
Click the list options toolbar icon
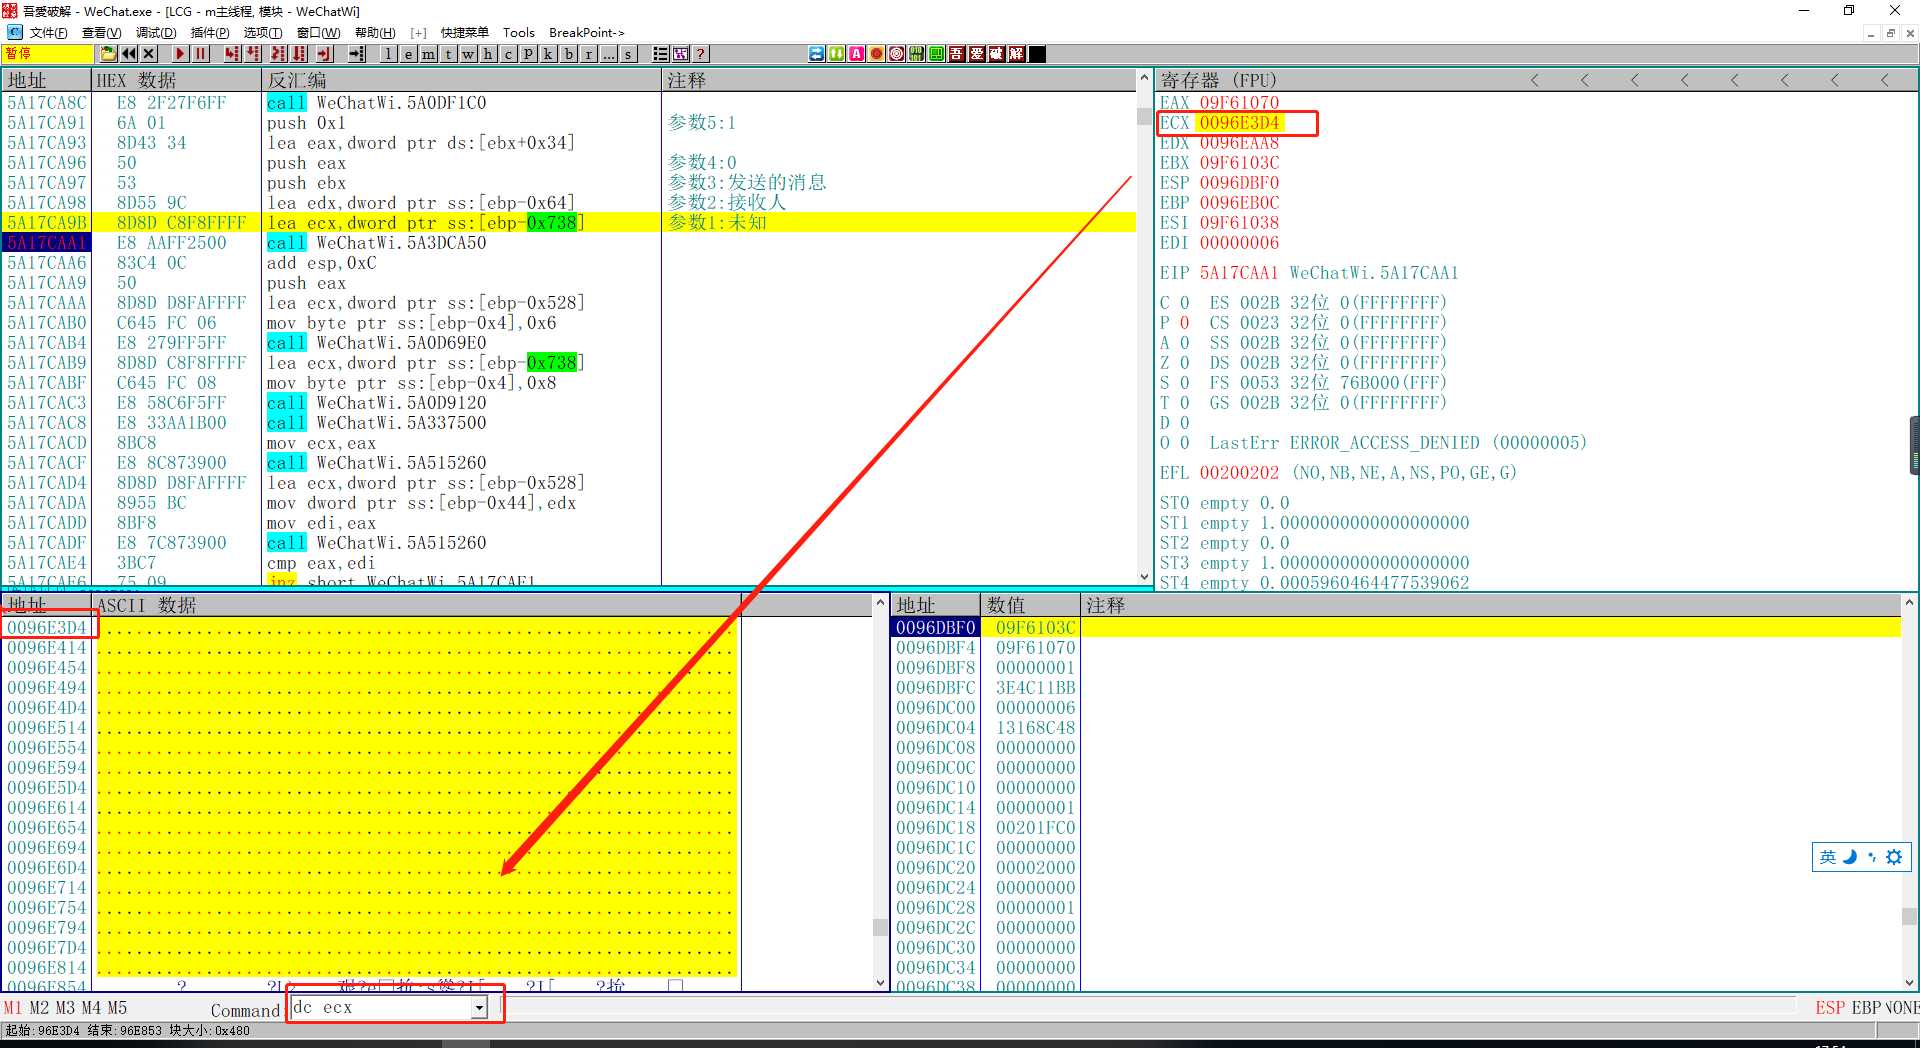click(661, 54)
